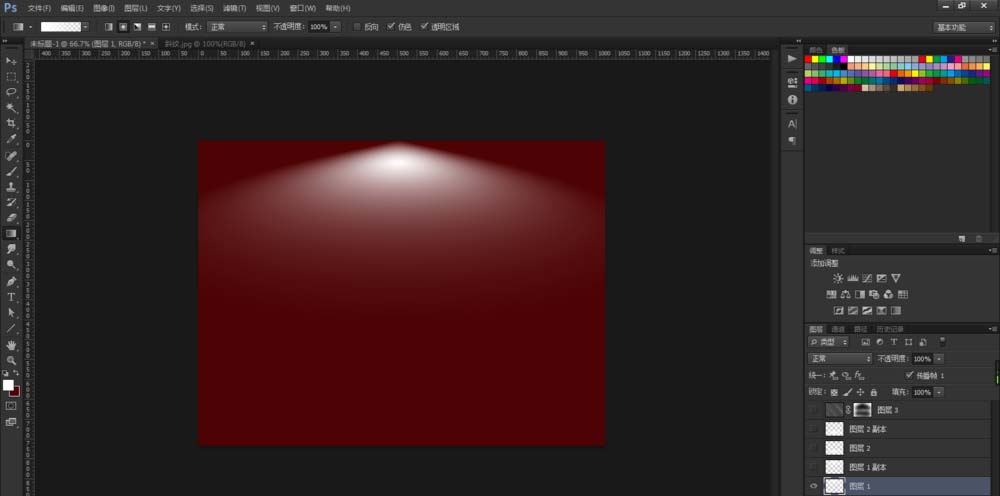Hide the 图层 1 layer
Image resolution: width=1000 pixels, height=496 pixels.
pyautogui.click(x=813, y=486)
